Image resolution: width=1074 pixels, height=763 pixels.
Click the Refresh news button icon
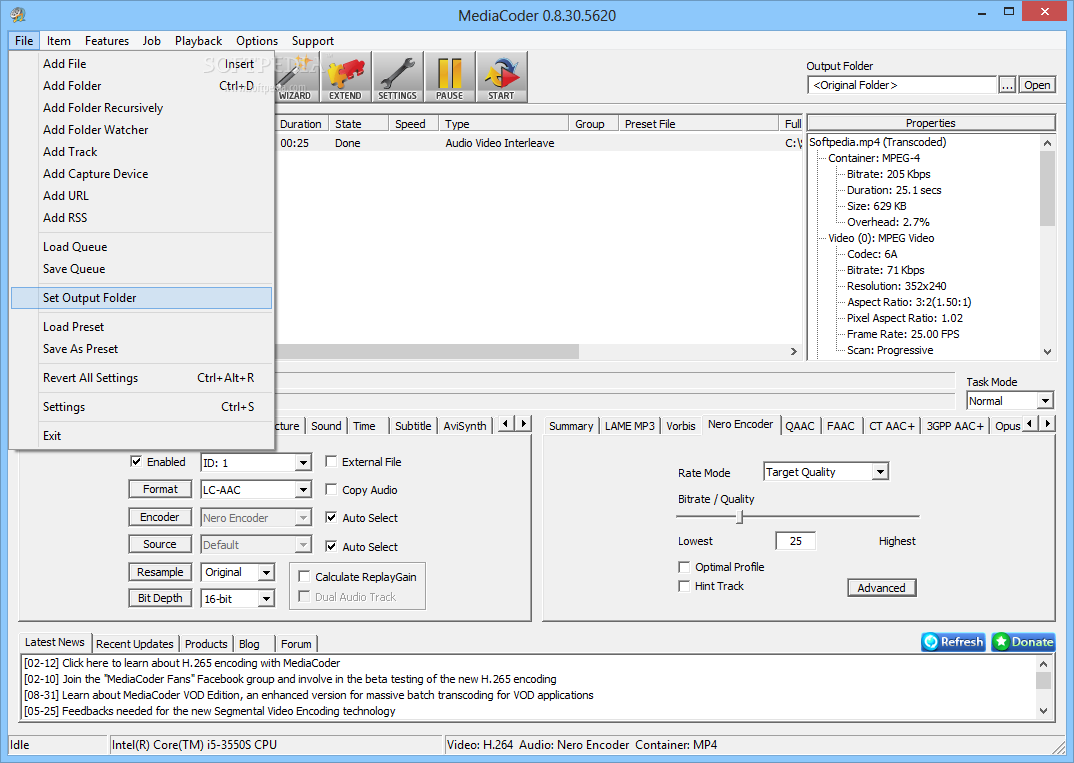click(953, 642)
